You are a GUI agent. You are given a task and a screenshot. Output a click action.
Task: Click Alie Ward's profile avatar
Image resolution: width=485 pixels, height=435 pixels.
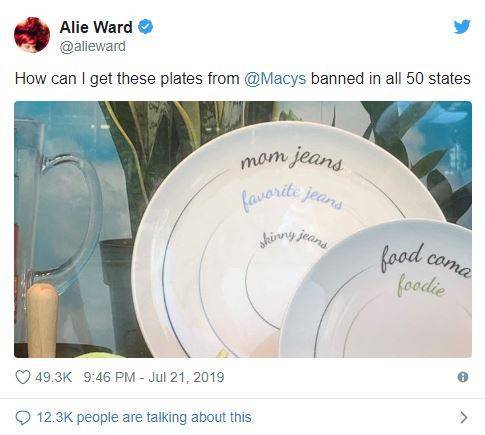pyautogui.click(x=32, y=35)
